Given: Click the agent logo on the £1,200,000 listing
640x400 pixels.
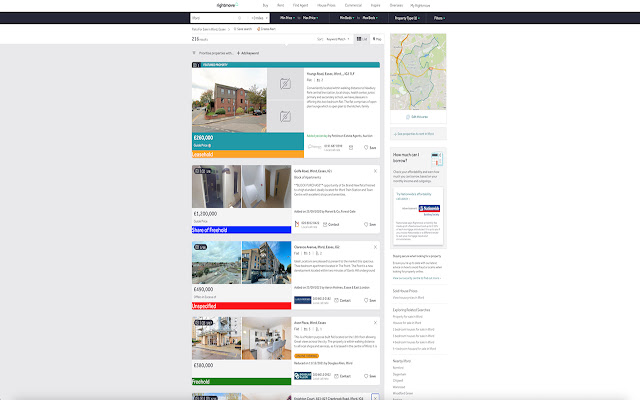Looking at the screenshot, I should tap(297, 224).
